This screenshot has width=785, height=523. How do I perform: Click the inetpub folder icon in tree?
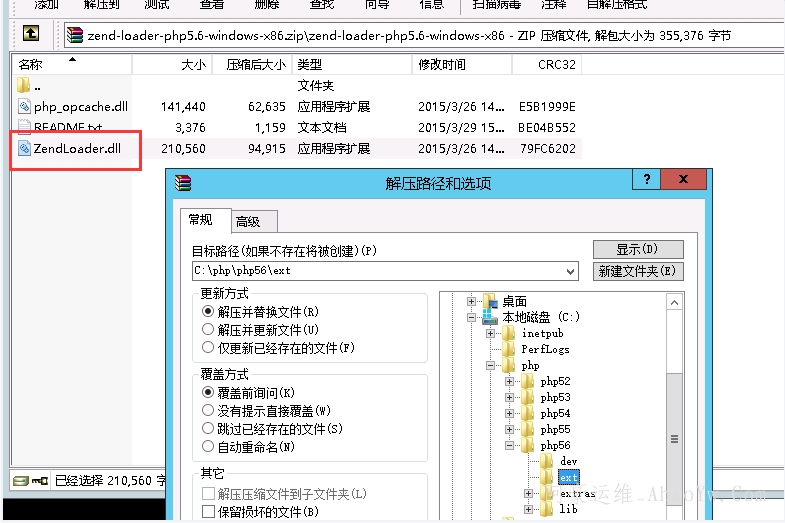(x=508, y=333)
